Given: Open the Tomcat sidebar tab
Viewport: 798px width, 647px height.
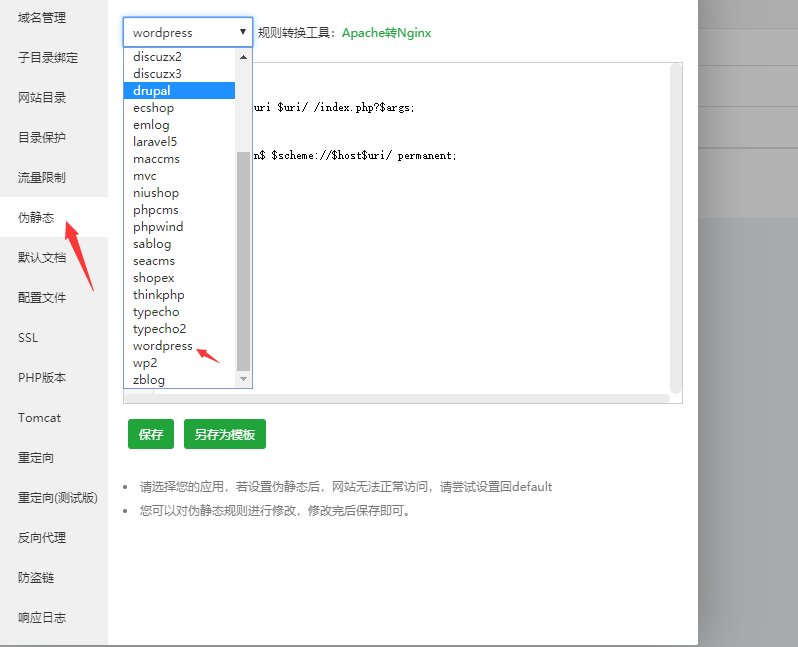Looking at the screenshot, I should [53, 417].
